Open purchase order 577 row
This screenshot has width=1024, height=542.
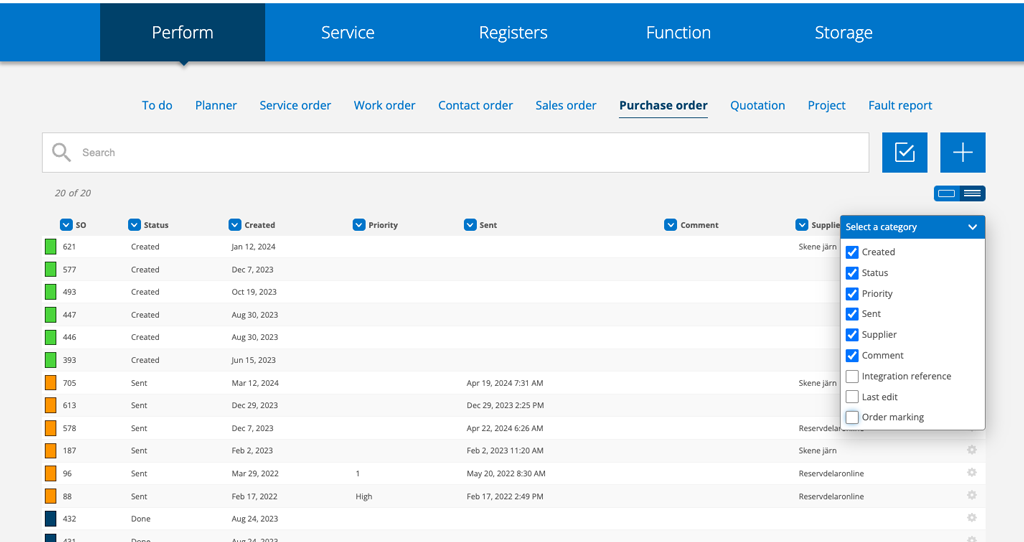pos(441,269)
